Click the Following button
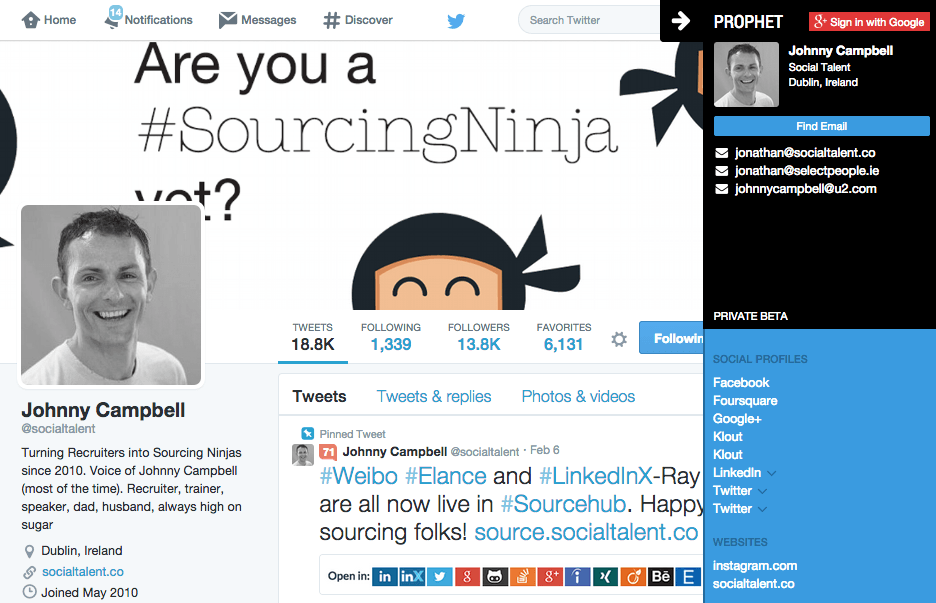 point(672,338)
